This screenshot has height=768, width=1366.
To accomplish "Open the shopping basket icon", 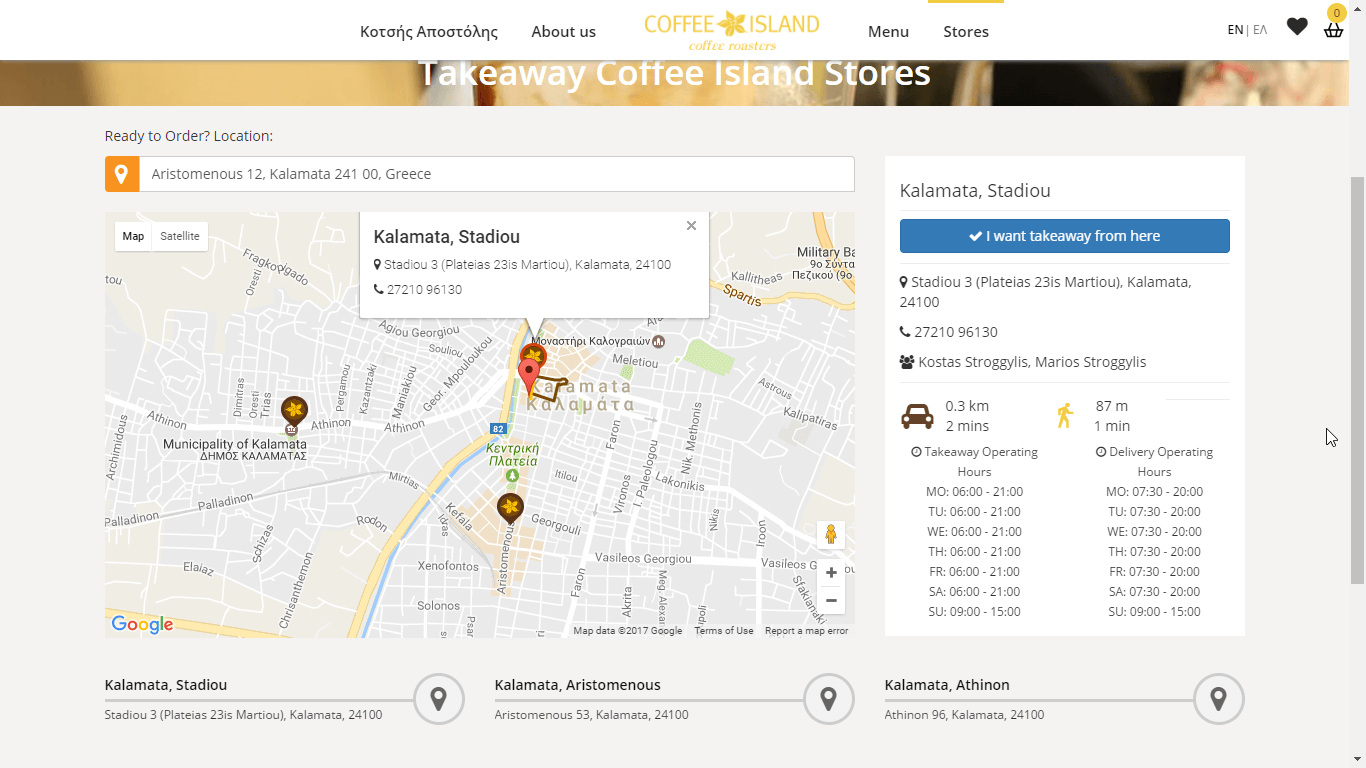I will tap(1333, 30).
